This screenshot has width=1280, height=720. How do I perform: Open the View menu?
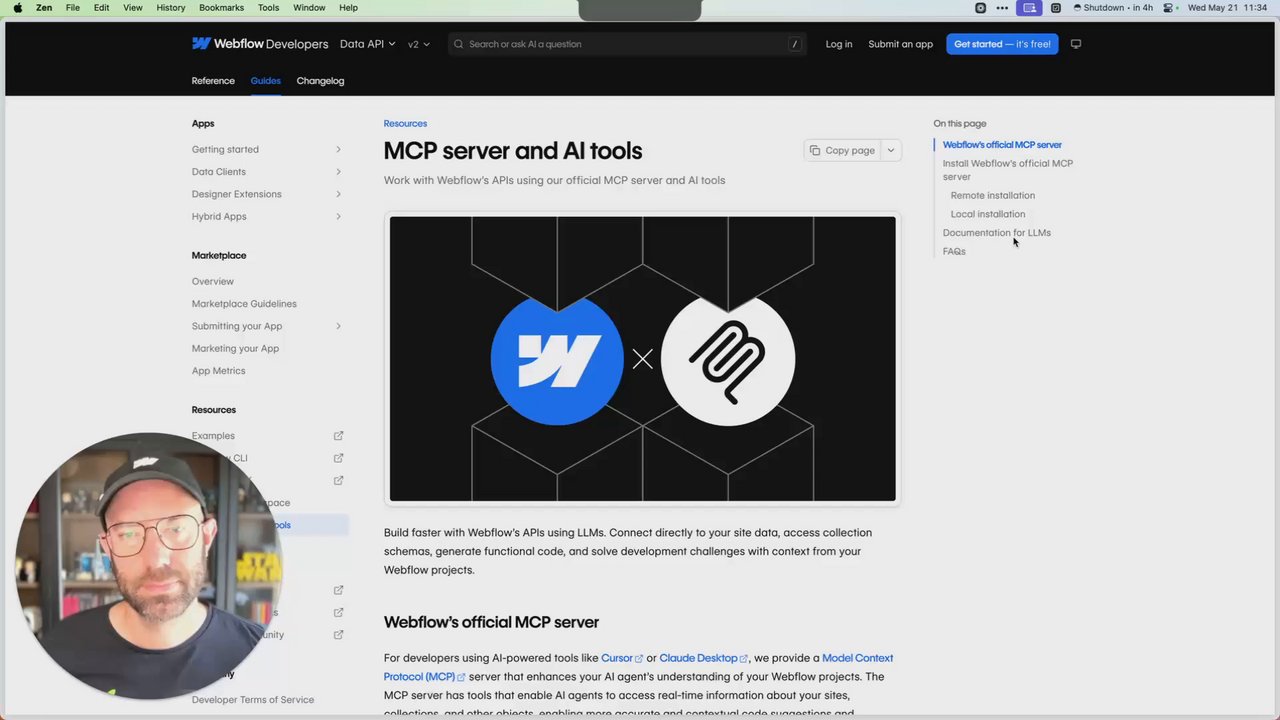[x=133, y=7]
